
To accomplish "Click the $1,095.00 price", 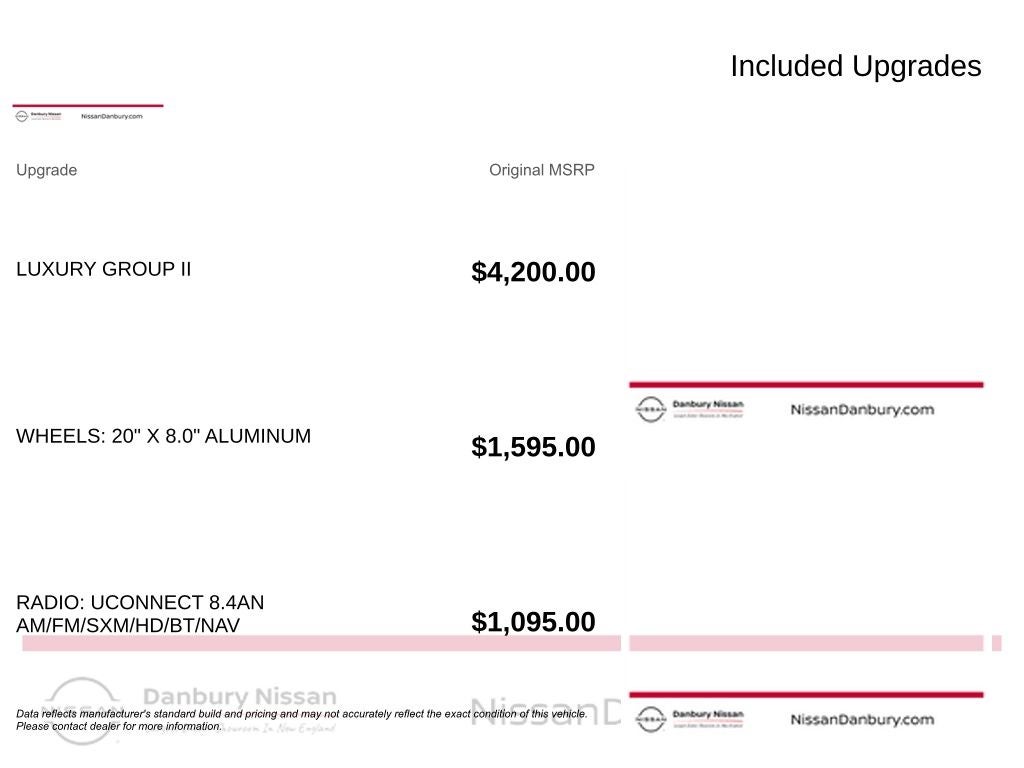I will click(533, 622).
